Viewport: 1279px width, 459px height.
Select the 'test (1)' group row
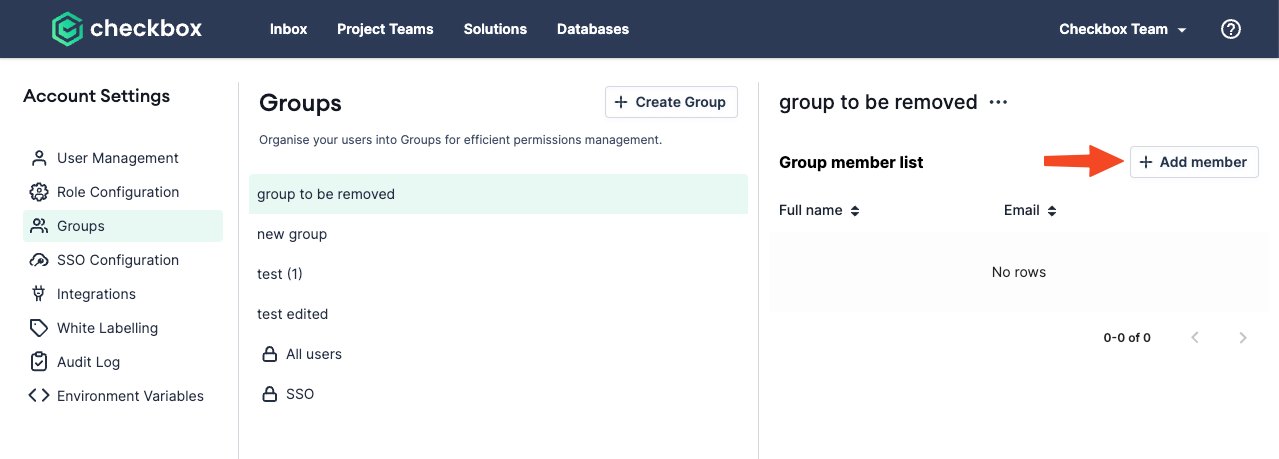tap(498, 274)
